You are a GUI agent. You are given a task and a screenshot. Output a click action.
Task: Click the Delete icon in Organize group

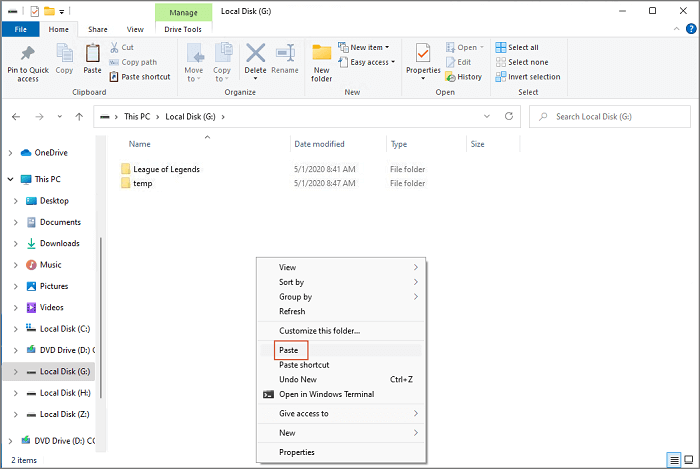point(255,56)
